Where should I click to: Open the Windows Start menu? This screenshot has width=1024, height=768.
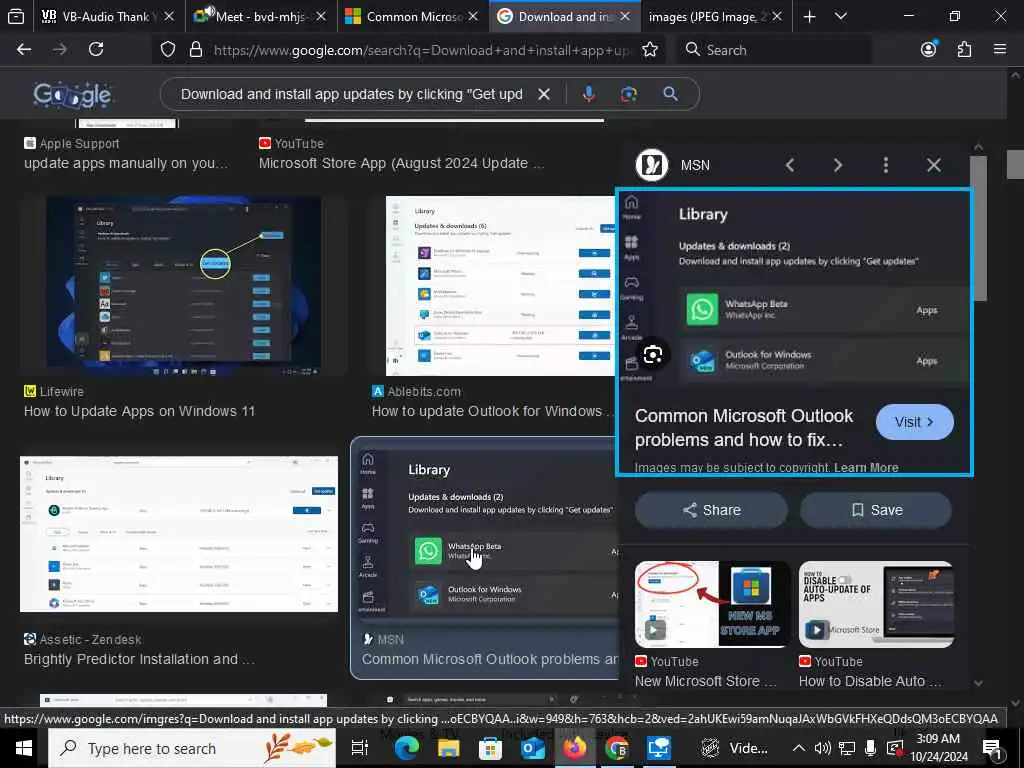pos(24,748)
